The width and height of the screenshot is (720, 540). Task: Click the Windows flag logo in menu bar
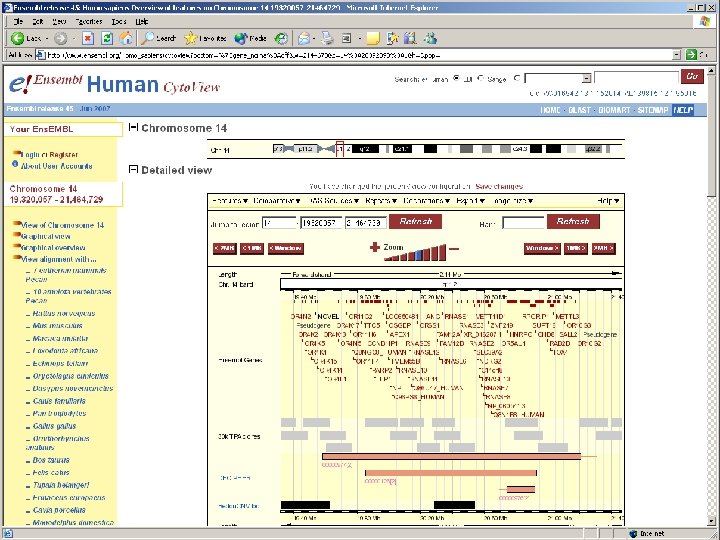705,21
